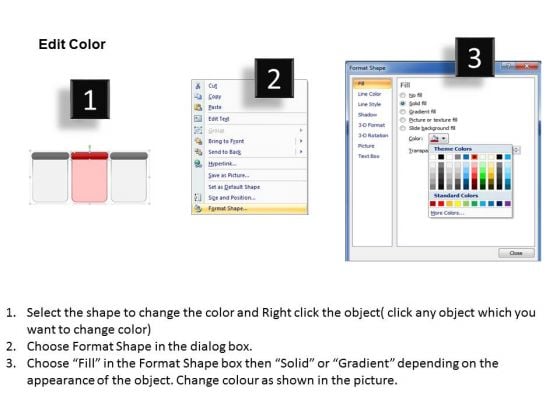Viewport: 560px width, 420px height.
Task: Click the Paste clipboard icon
Action: click(198, 107)
